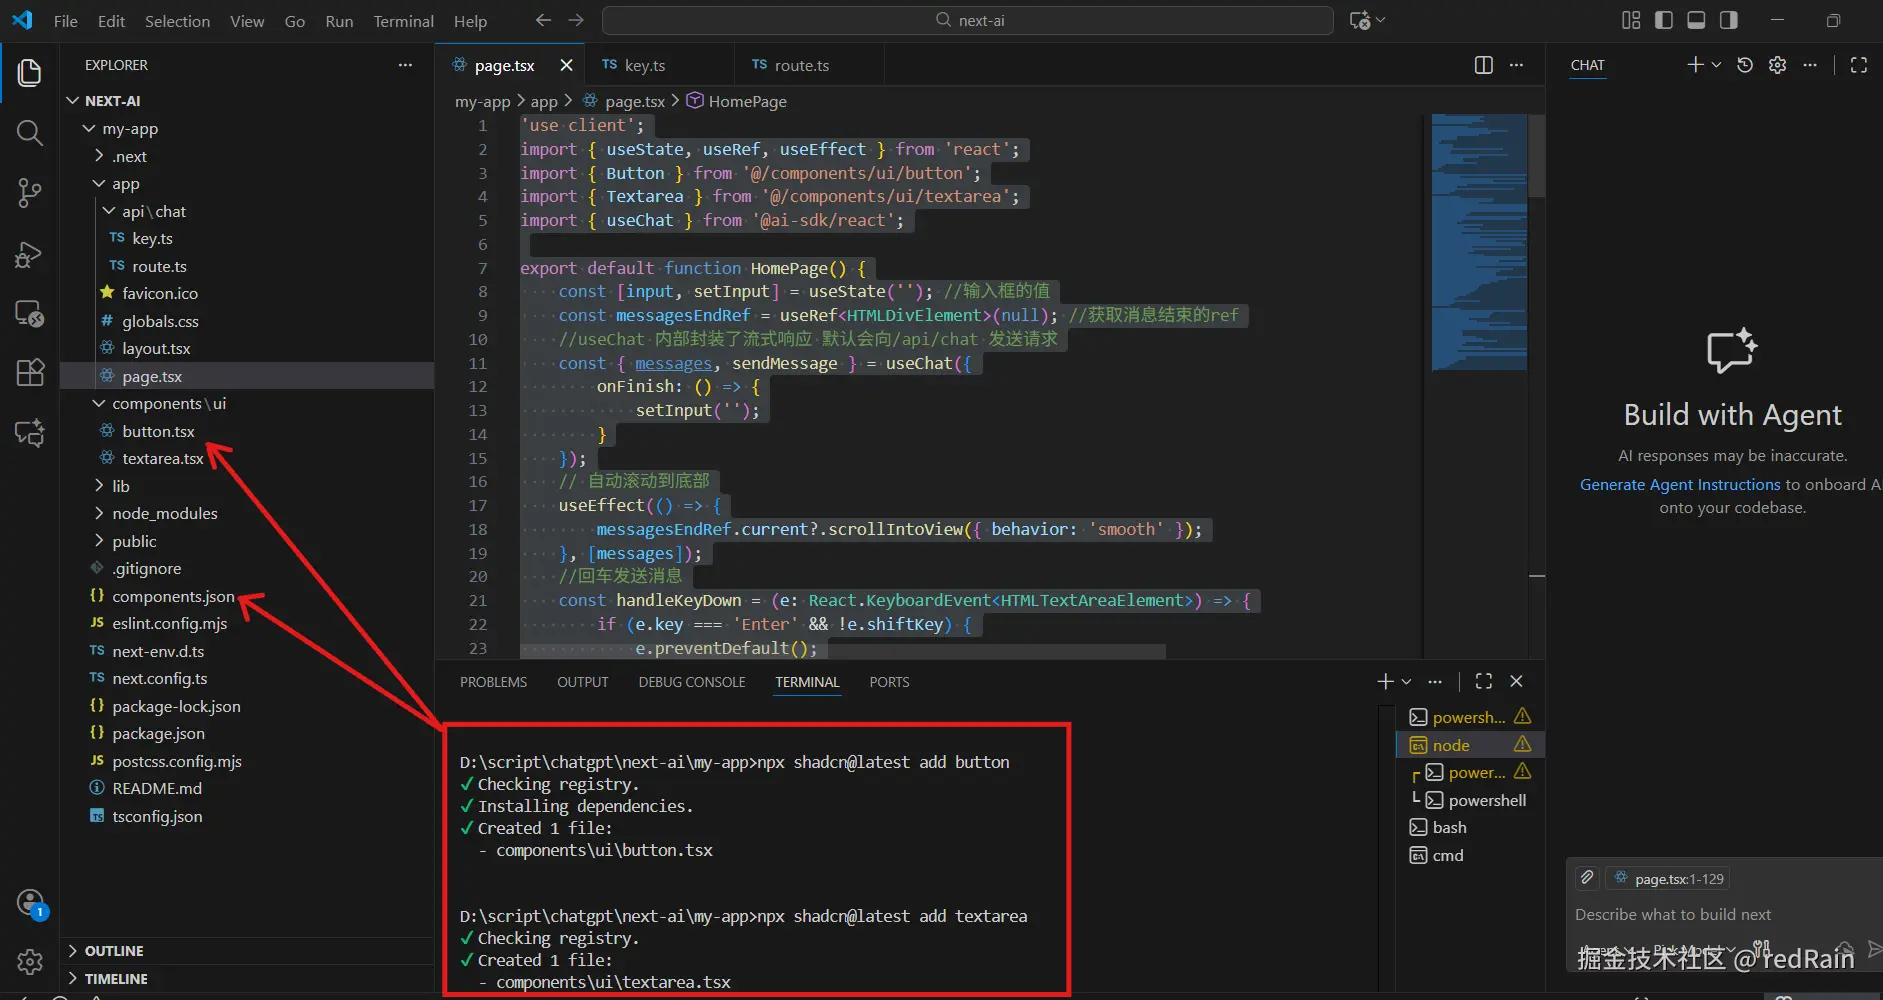The width and height of the screenshot is (1883, 1000).
Task: Open the Terminal menu
Action: point(403,21)
